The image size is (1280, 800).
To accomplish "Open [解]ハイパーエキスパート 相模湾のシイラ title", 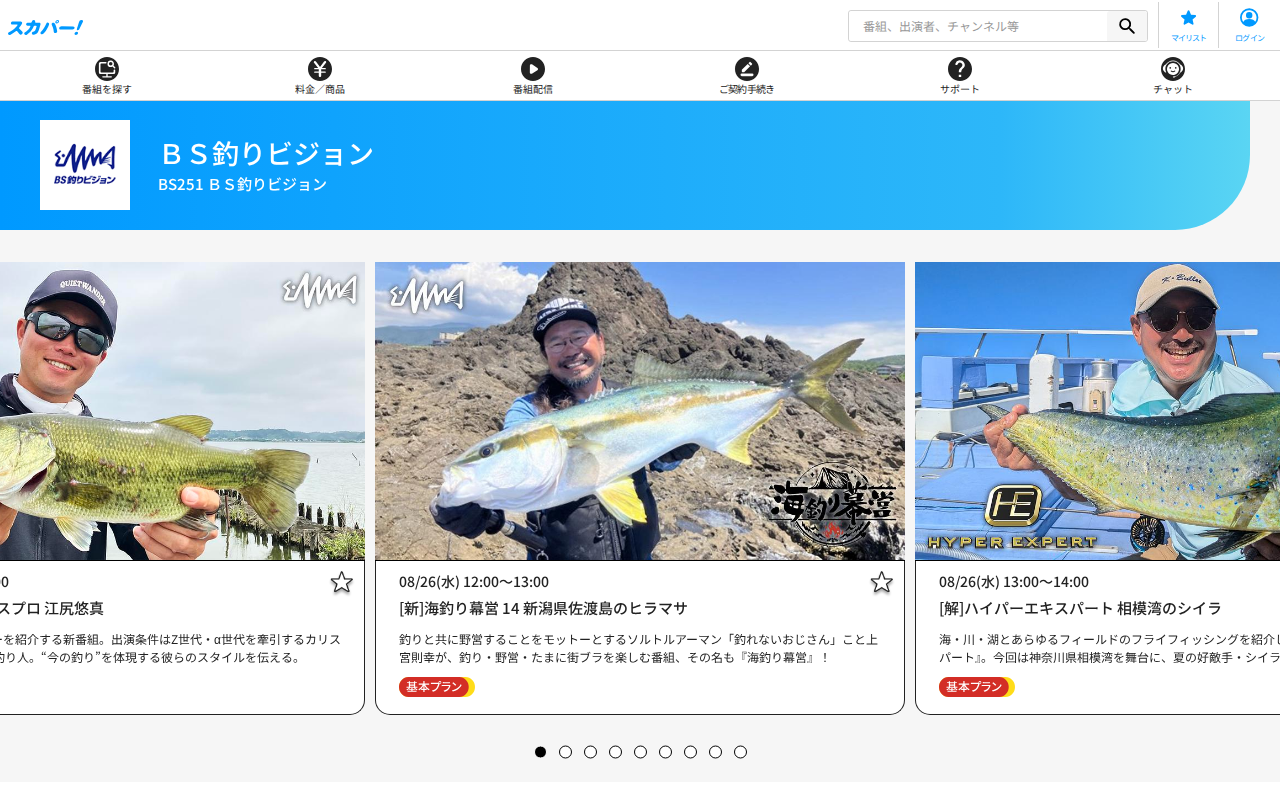I will coord(1080,608).
